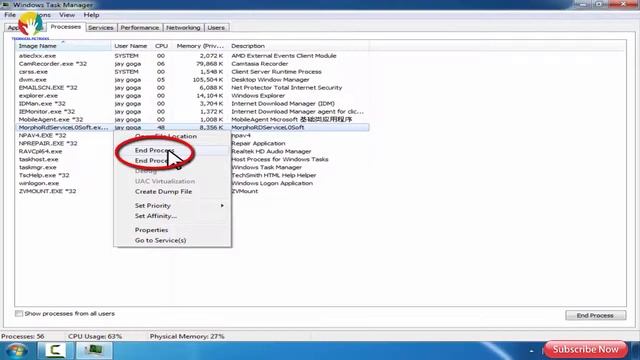Viewport: 640px width, 360px height.
Task: Click Windows Logon Application description
Action: coord(272,183)
